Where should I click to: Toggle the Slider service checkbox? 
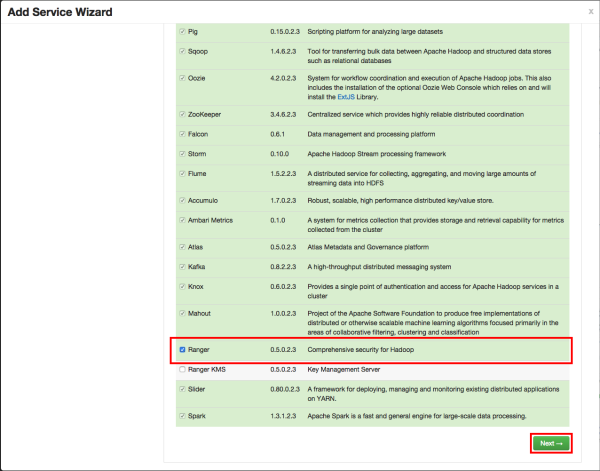(182, 389)
